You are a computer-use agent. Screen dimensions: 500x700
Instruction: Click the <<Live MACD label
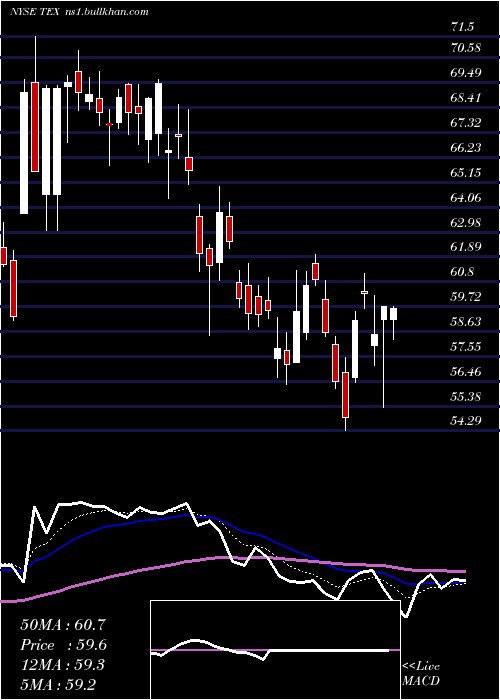click(421, 673)
